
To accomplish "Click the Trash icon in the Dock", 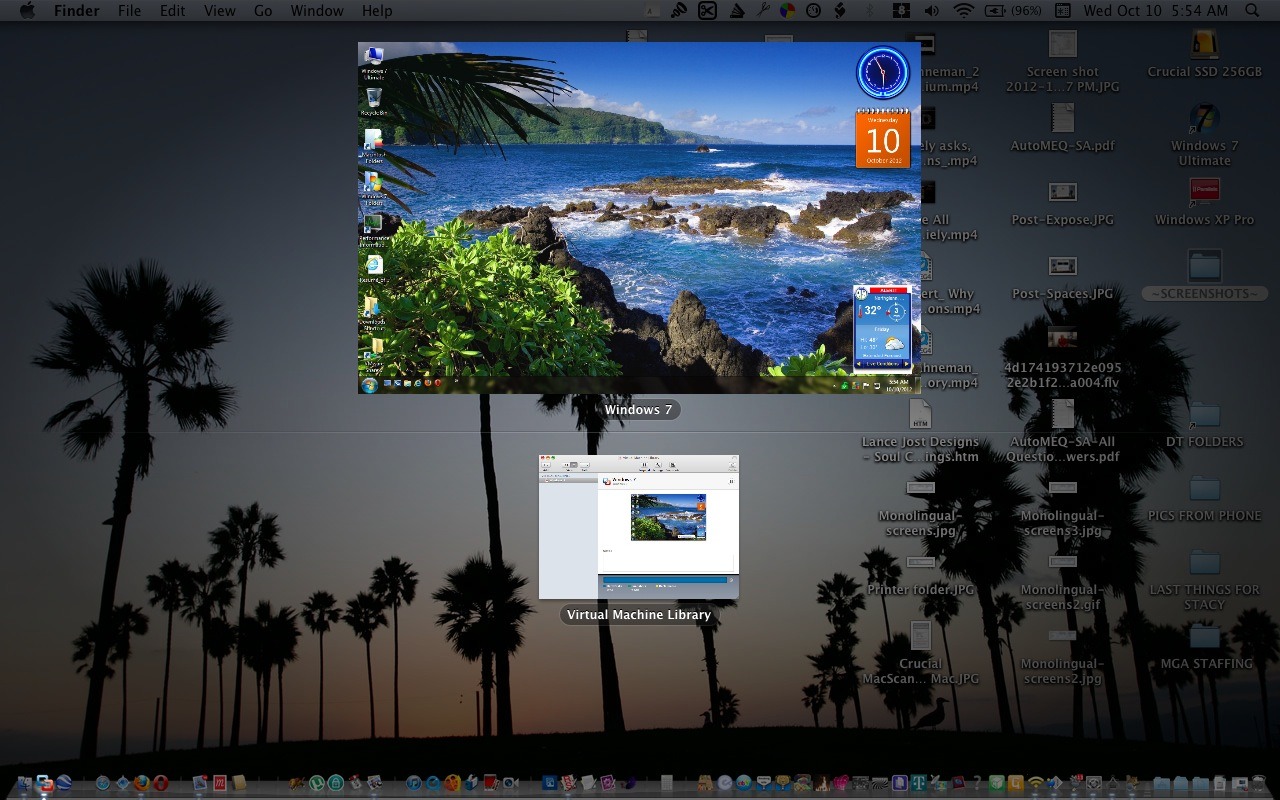I will coord(1258,784).
